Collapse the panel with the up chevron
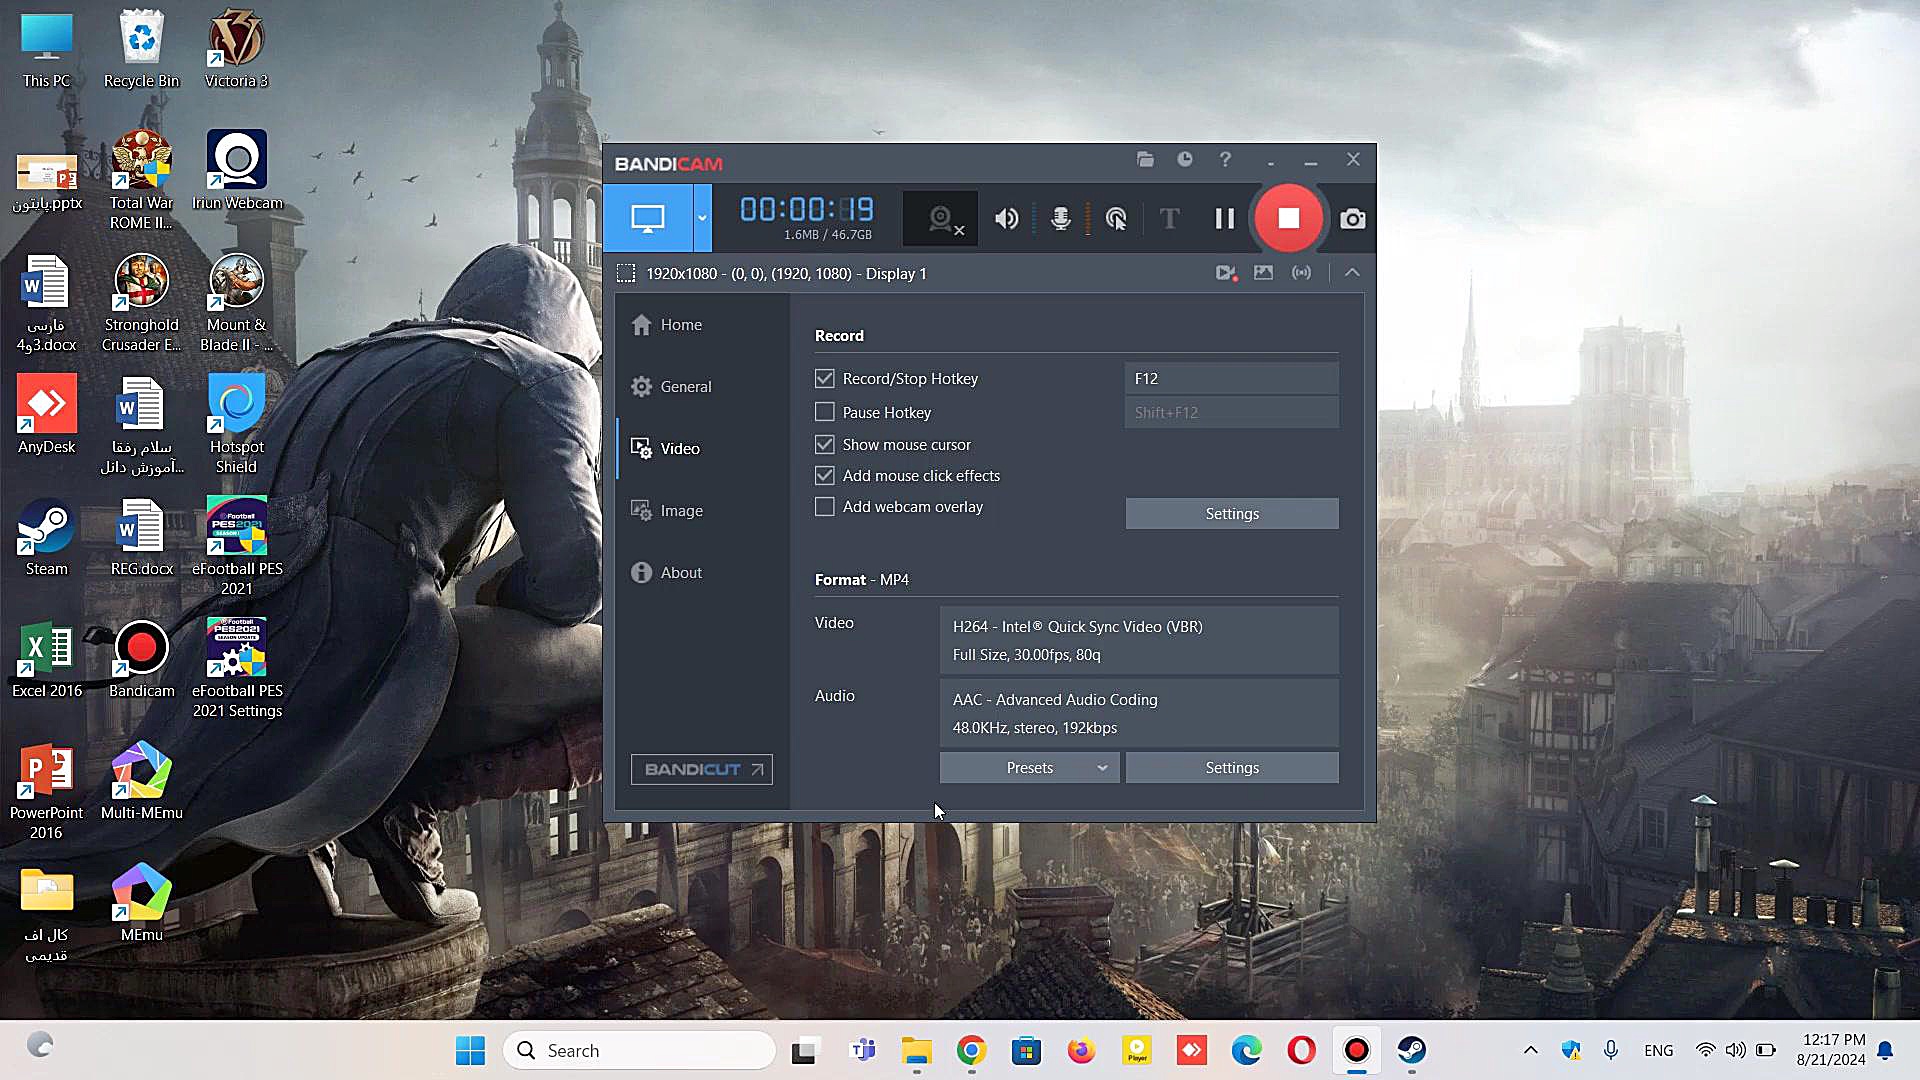This screenshot has height=1080, width=1920. coord(1352,272)
